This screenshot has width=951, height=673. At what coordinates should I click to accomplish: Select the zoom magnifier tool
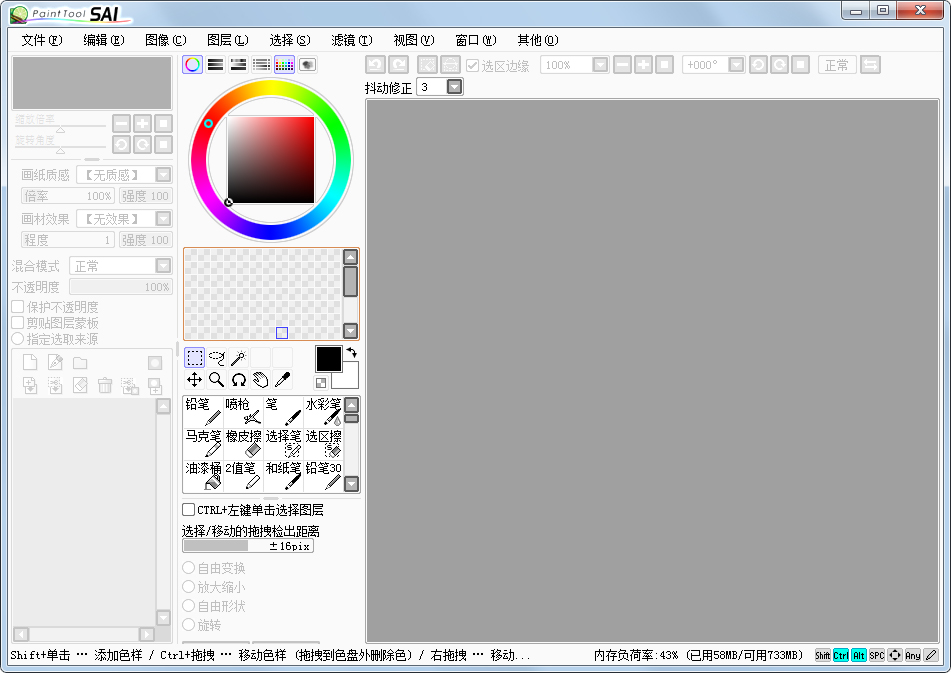(217, 380)
